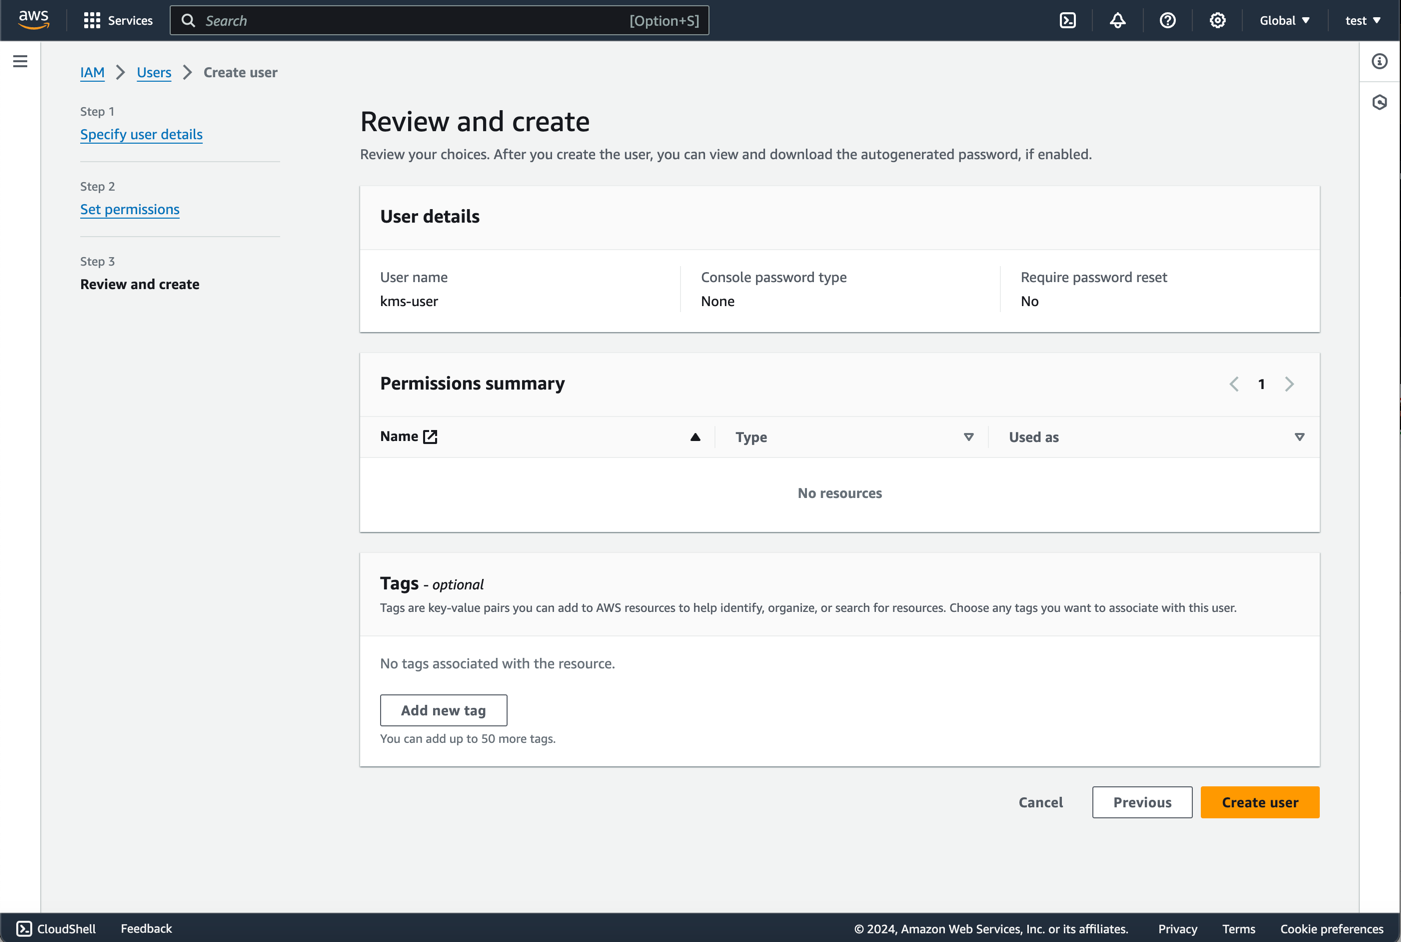The height and width of the screenshot is (942, 1401).
Task: Sort by the Type column arrow
Action: point(968,437)
